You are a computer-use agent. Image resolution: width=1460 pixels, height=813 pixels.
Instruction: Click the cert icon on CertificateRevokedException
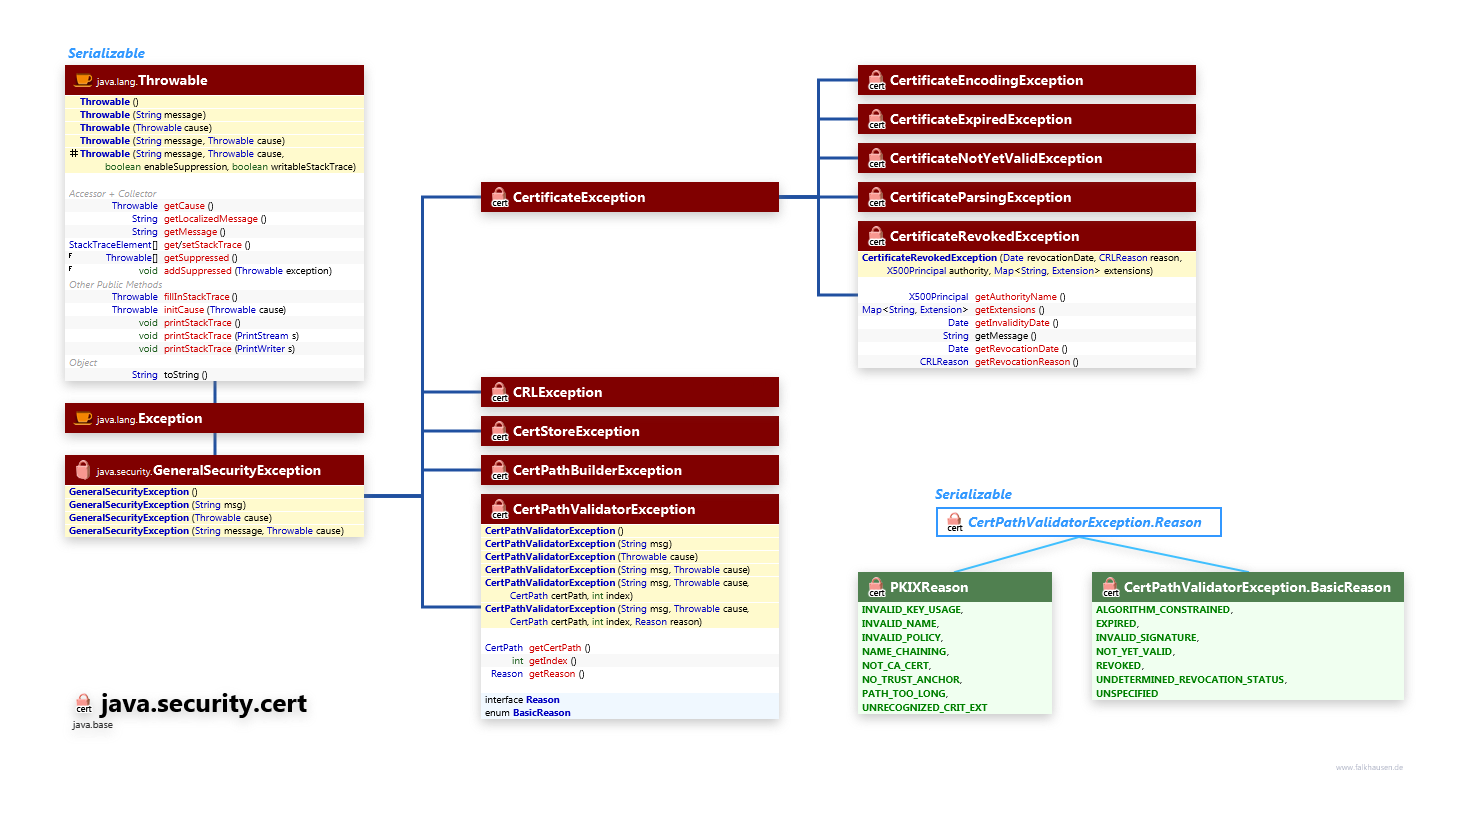(x=877, y=236)
